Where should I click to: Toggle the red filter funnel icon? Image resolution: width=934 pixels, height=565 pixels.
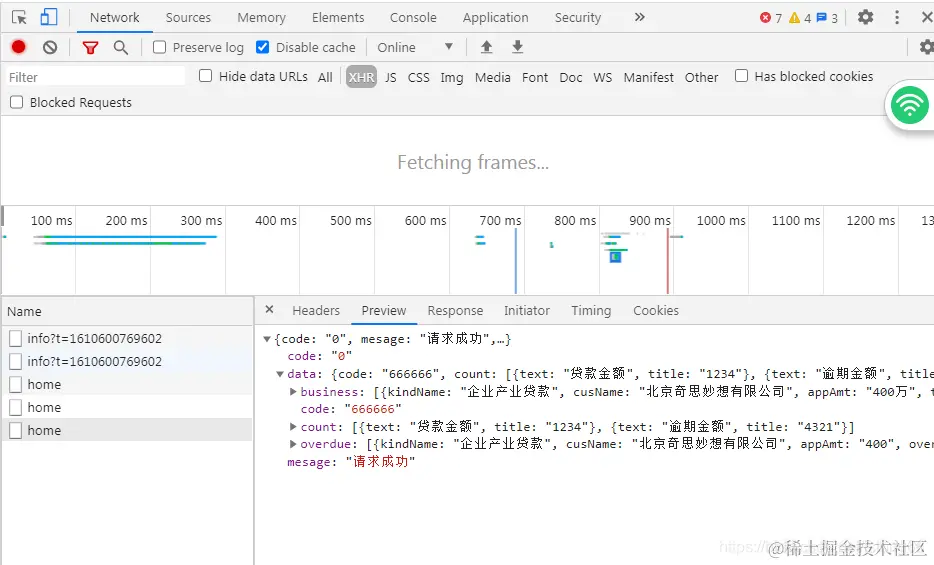pyautogui.click(x=90, y=47)
